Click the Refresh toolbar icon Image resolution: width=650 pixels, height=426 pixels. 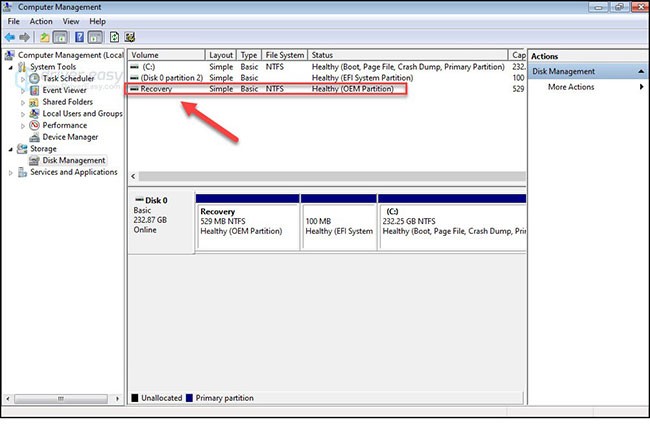(x=116, y=36)
